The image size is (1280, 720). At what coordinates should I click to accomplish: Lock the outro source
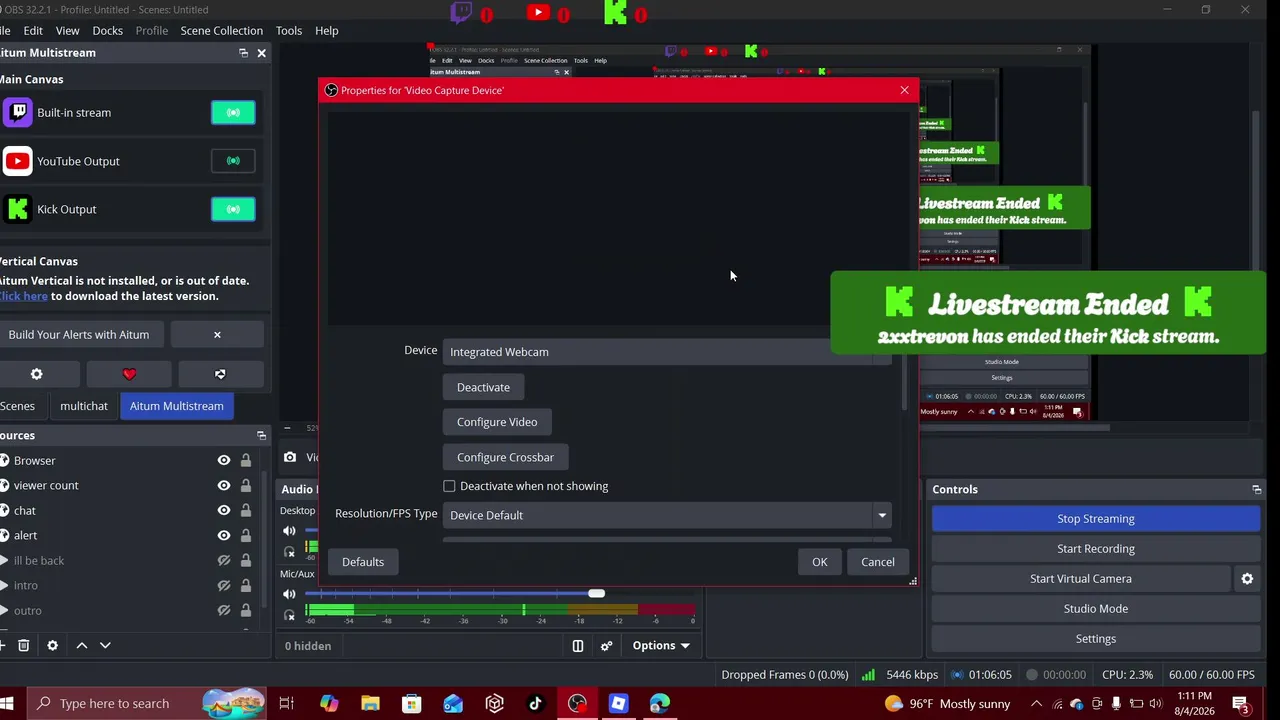pyautogui.click(x=245, y=611)
